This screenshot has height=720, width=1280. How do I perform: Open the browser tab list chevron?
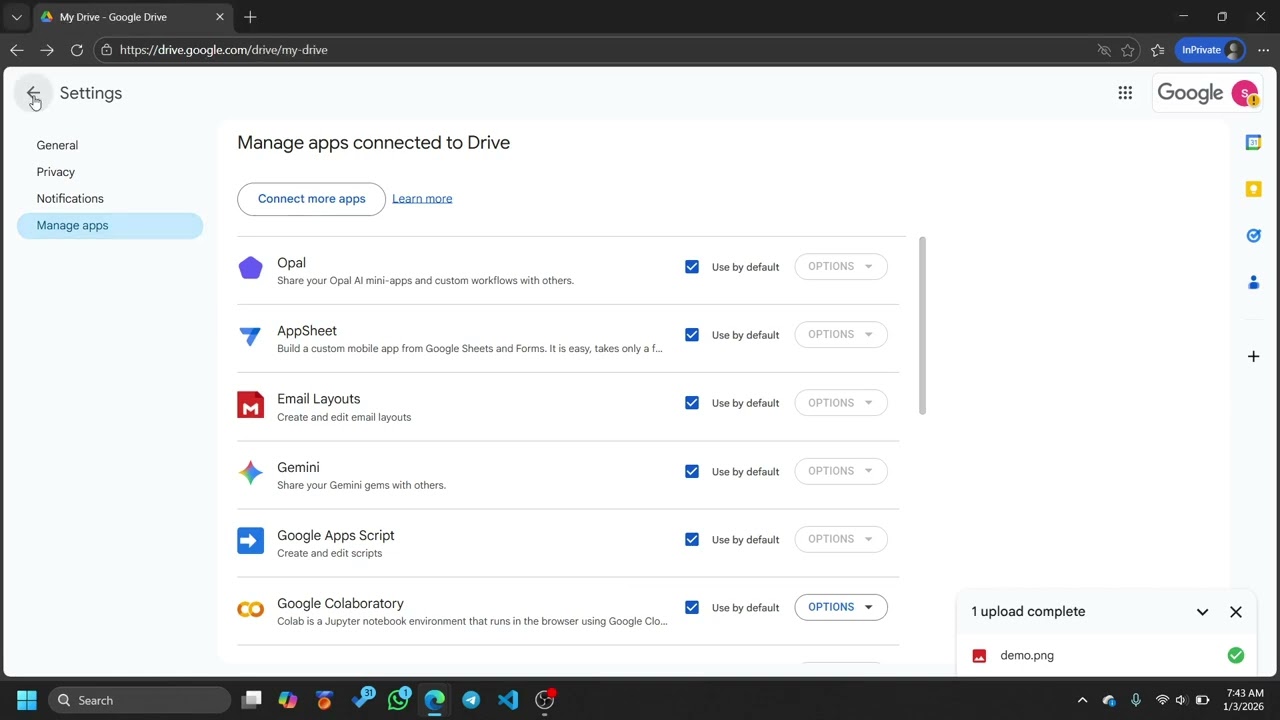pyautogui.click(x=16, y=17)
